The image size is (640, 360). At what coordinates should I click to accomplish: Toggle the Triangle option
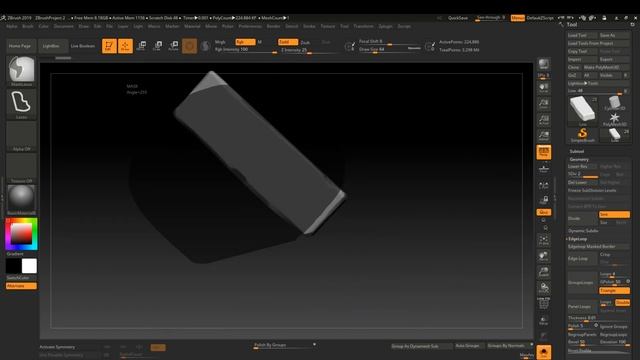(614, 291)
